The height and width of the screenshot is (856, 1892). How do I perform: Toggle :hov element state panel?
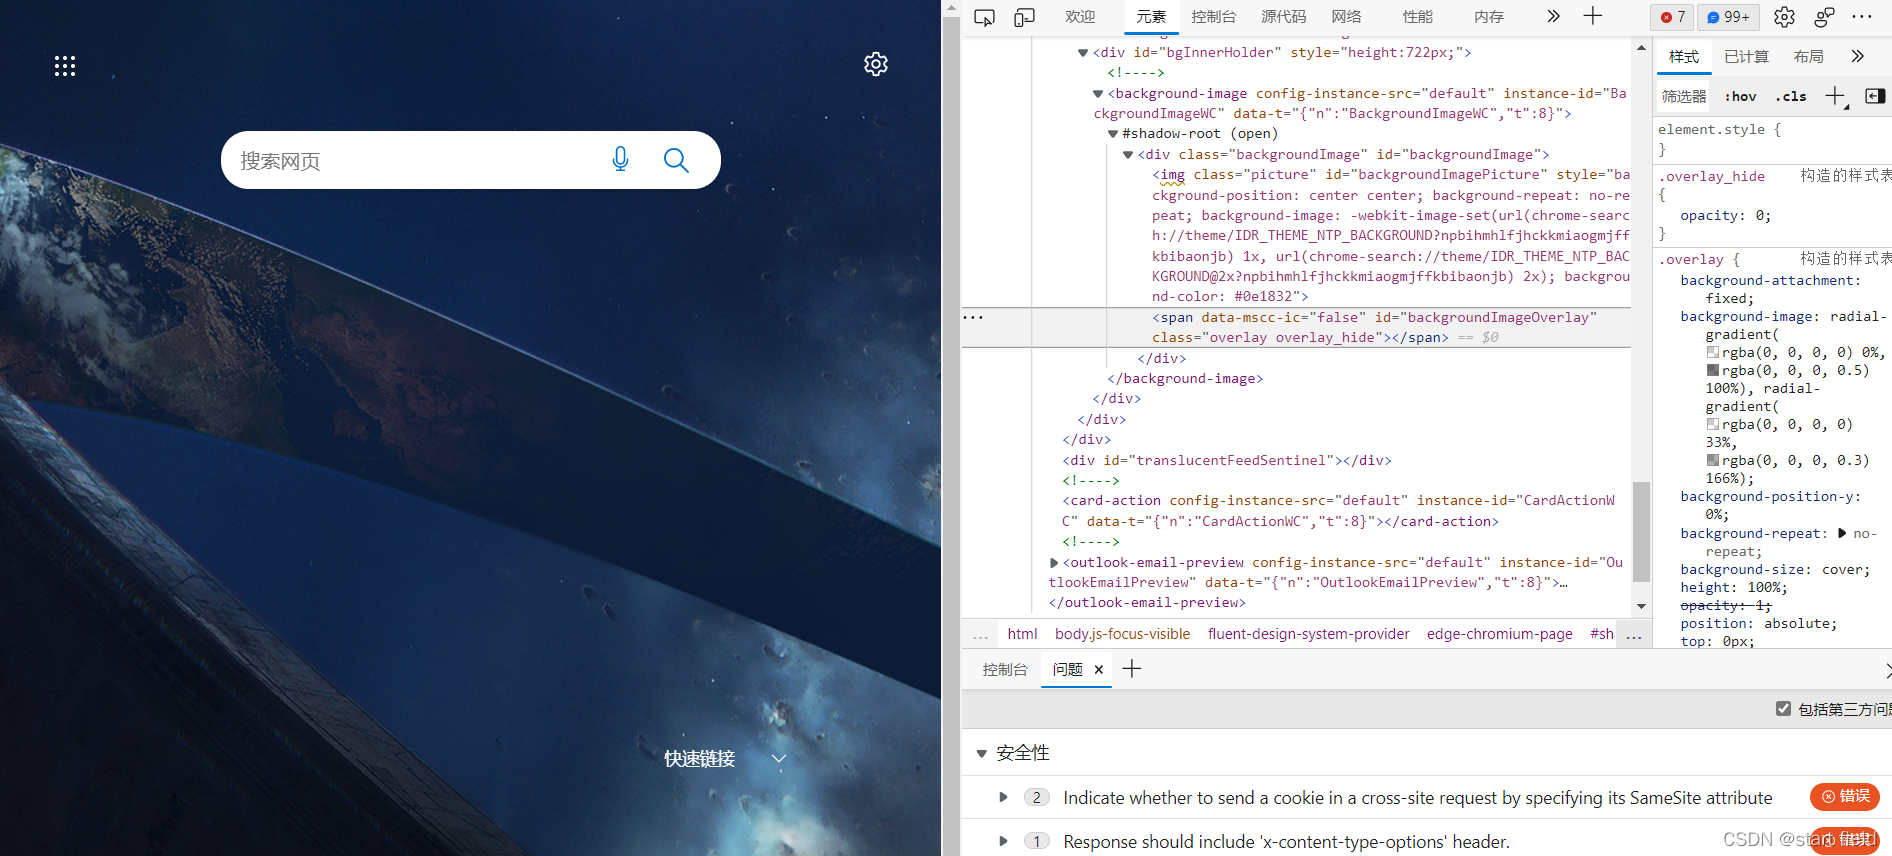pos(1741,96)
